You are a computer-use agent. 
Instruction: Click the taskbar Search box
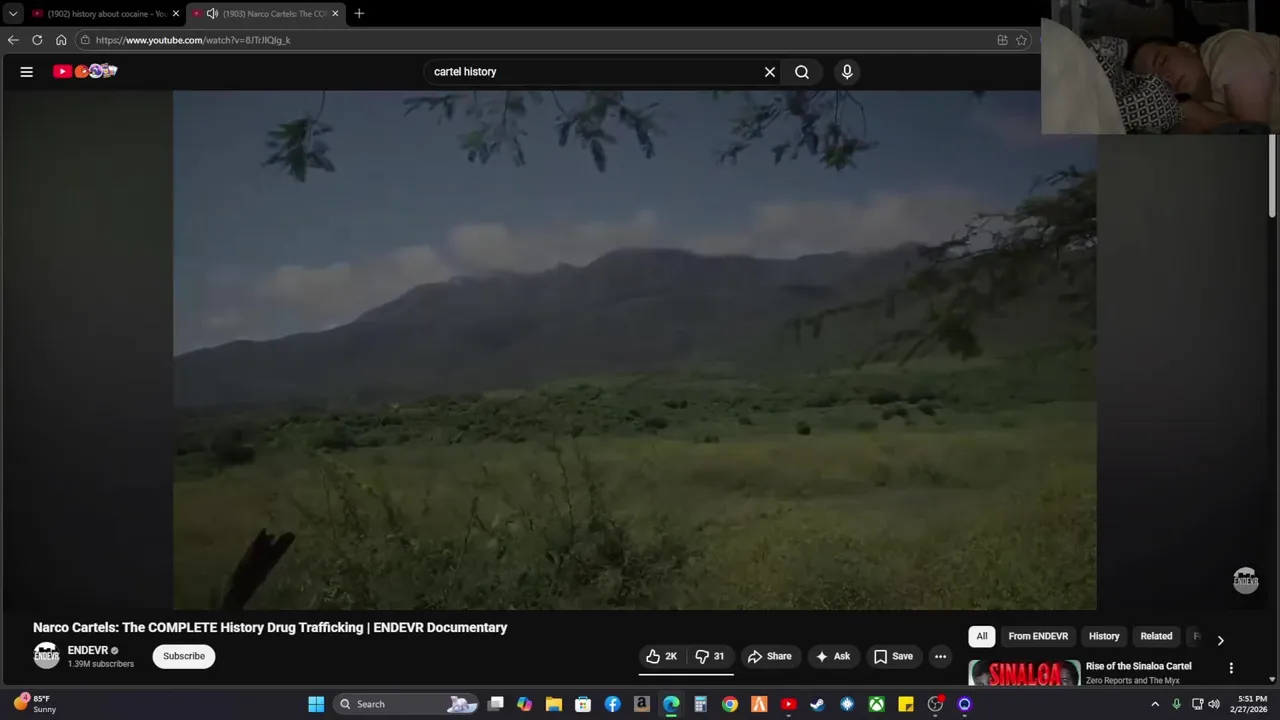point(405,704)
